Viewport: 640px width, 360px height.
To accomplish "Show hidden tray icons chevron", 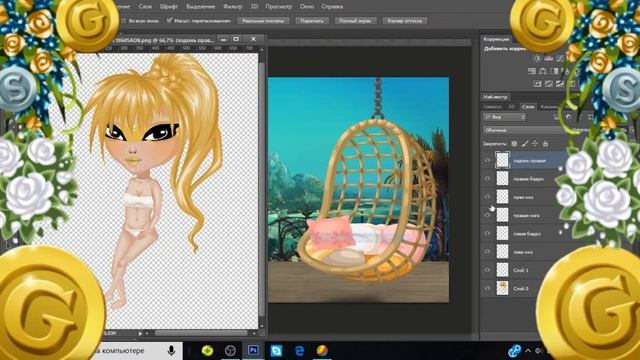I will [x=528, y=350].
